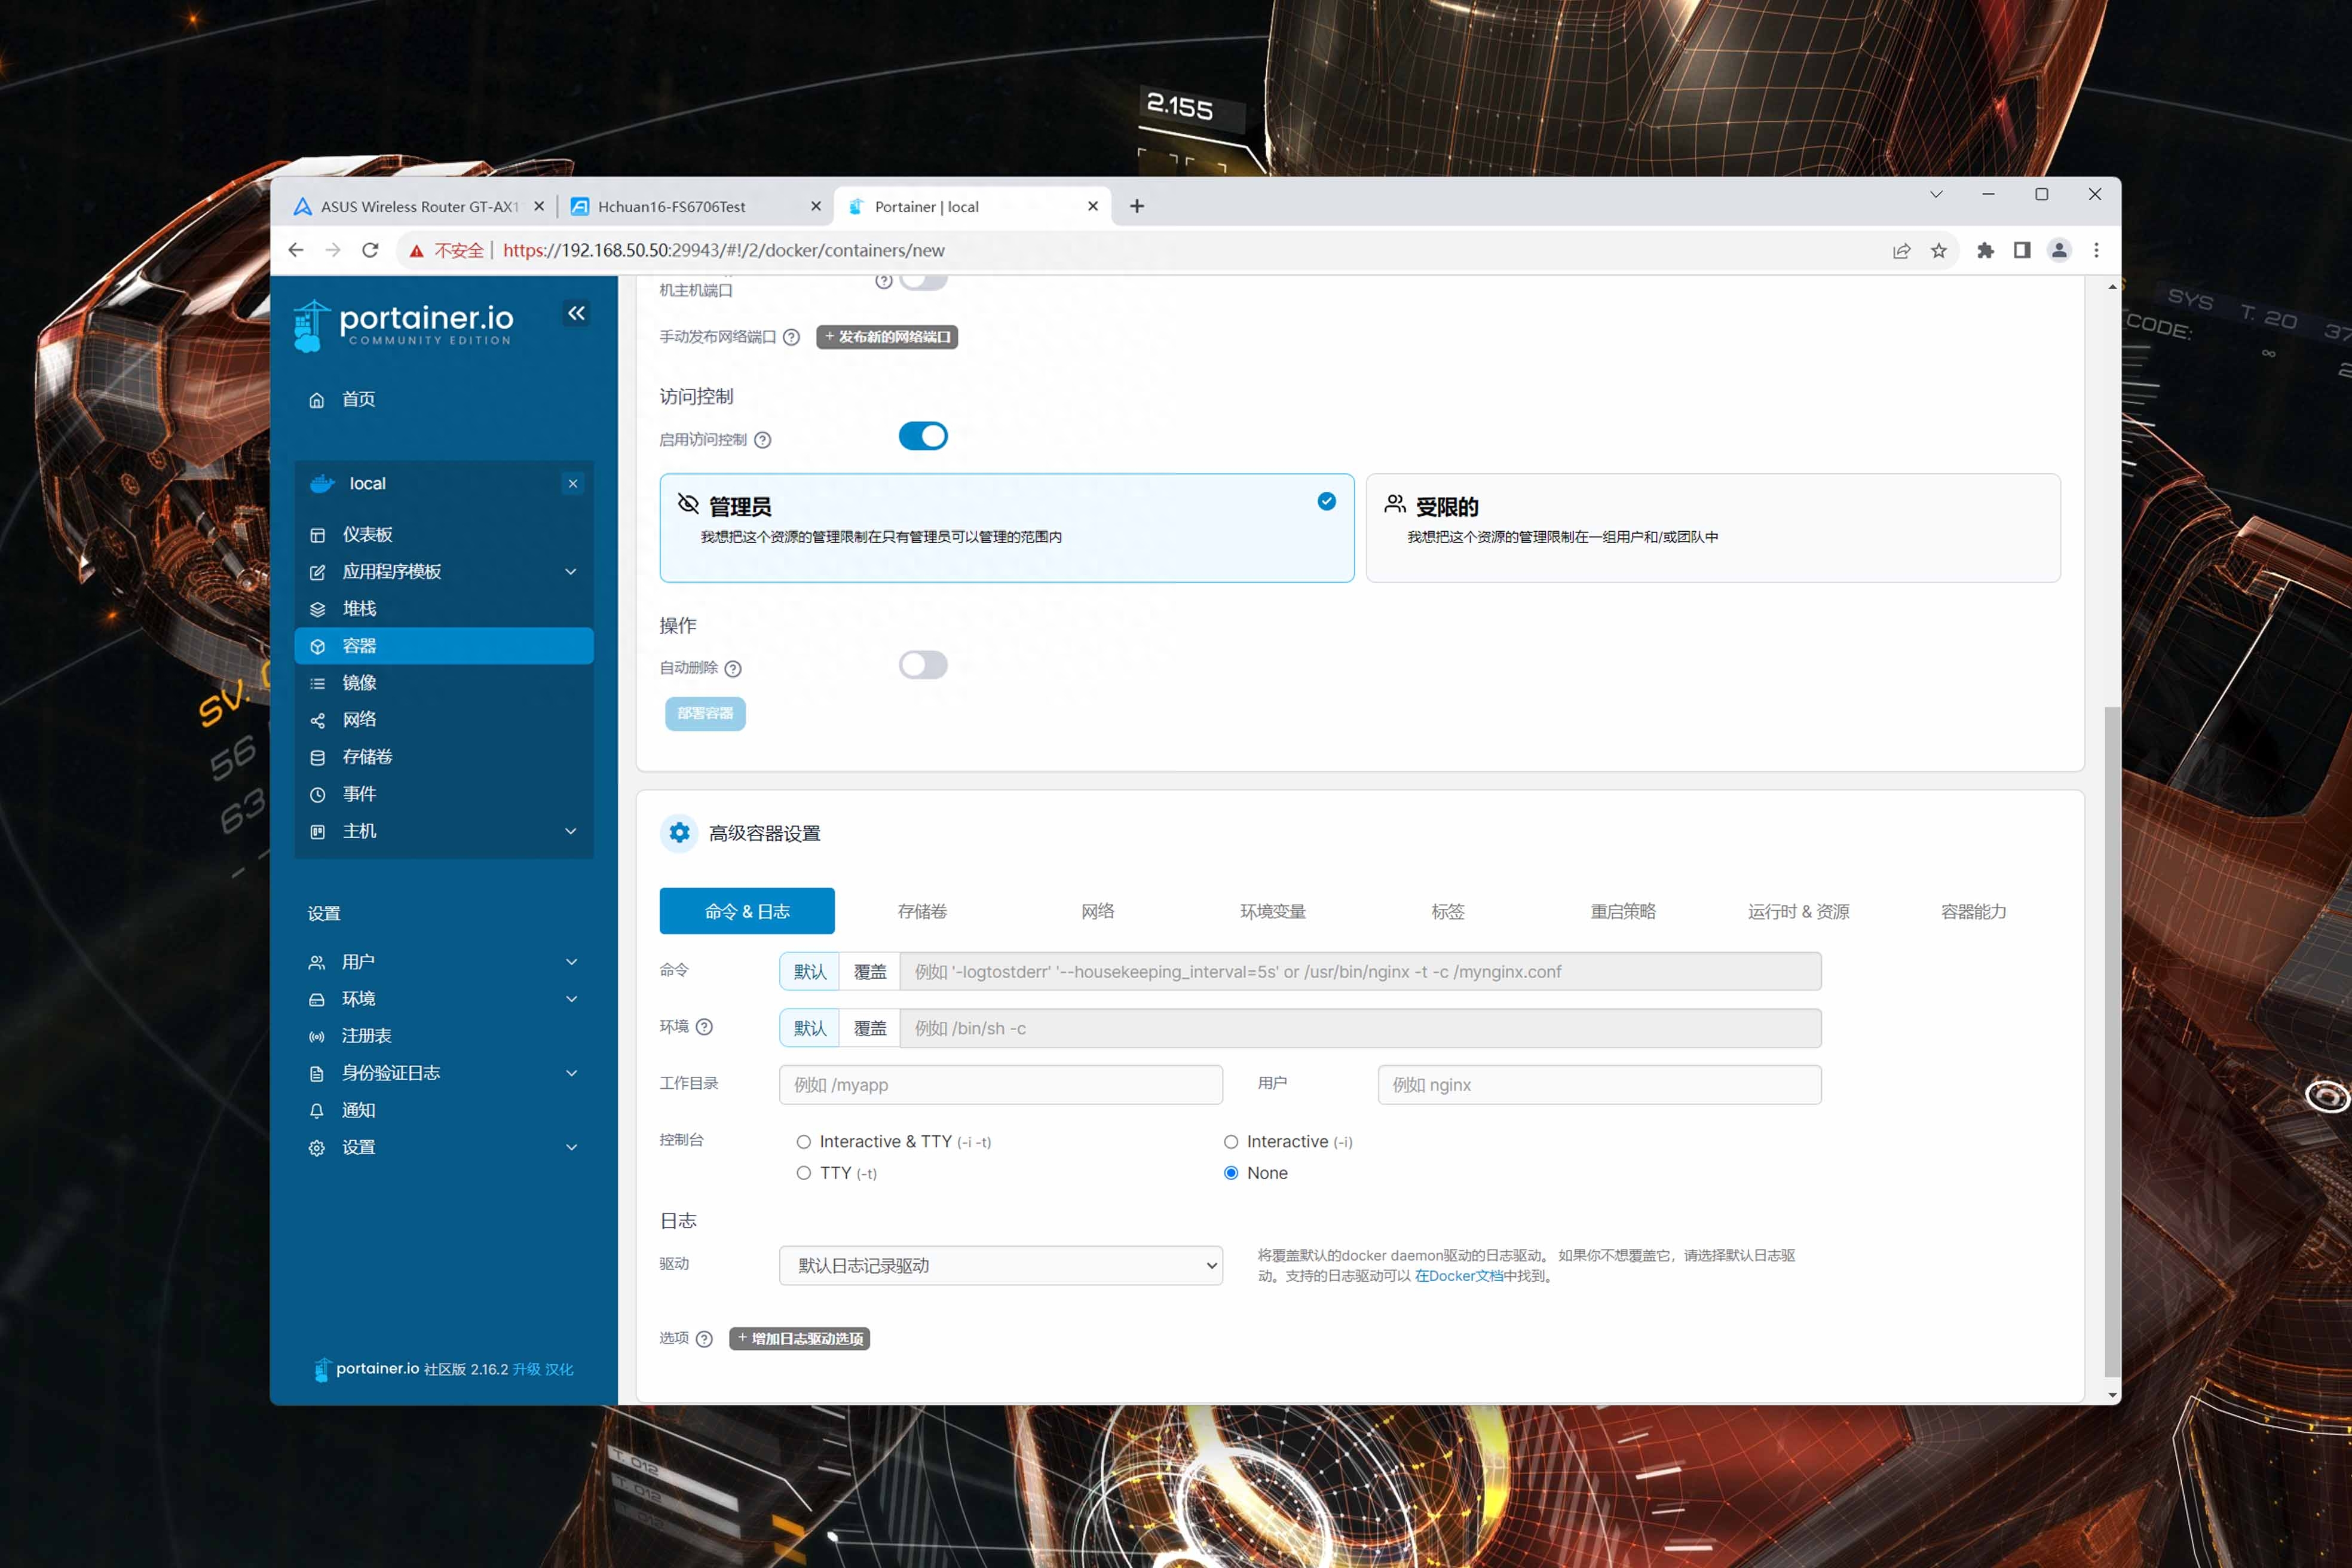Switch to the 网络 advanced settings tab
This screenshot has height=1568, width=2352.
1098,911
